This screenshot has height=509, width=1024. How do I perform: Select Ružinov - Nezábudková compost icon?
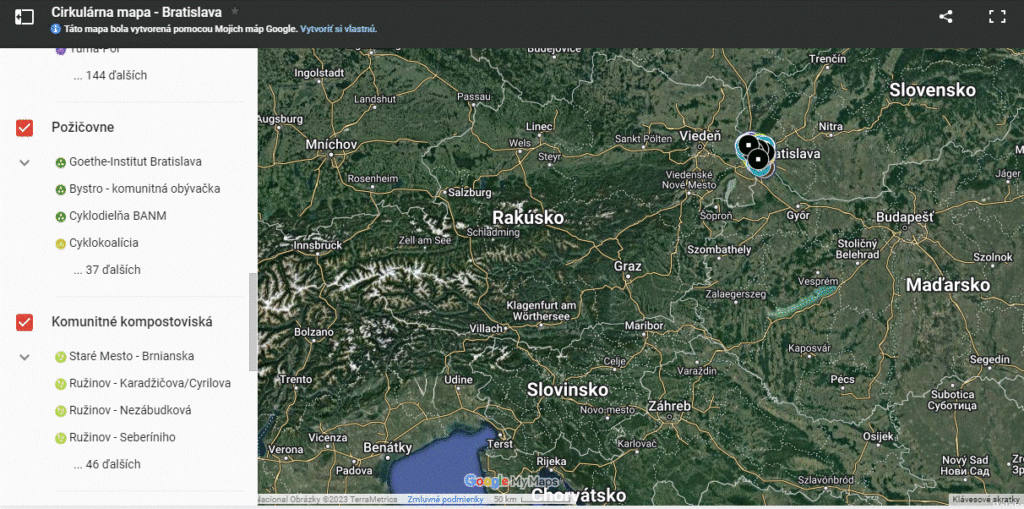[x=60, y=411]
